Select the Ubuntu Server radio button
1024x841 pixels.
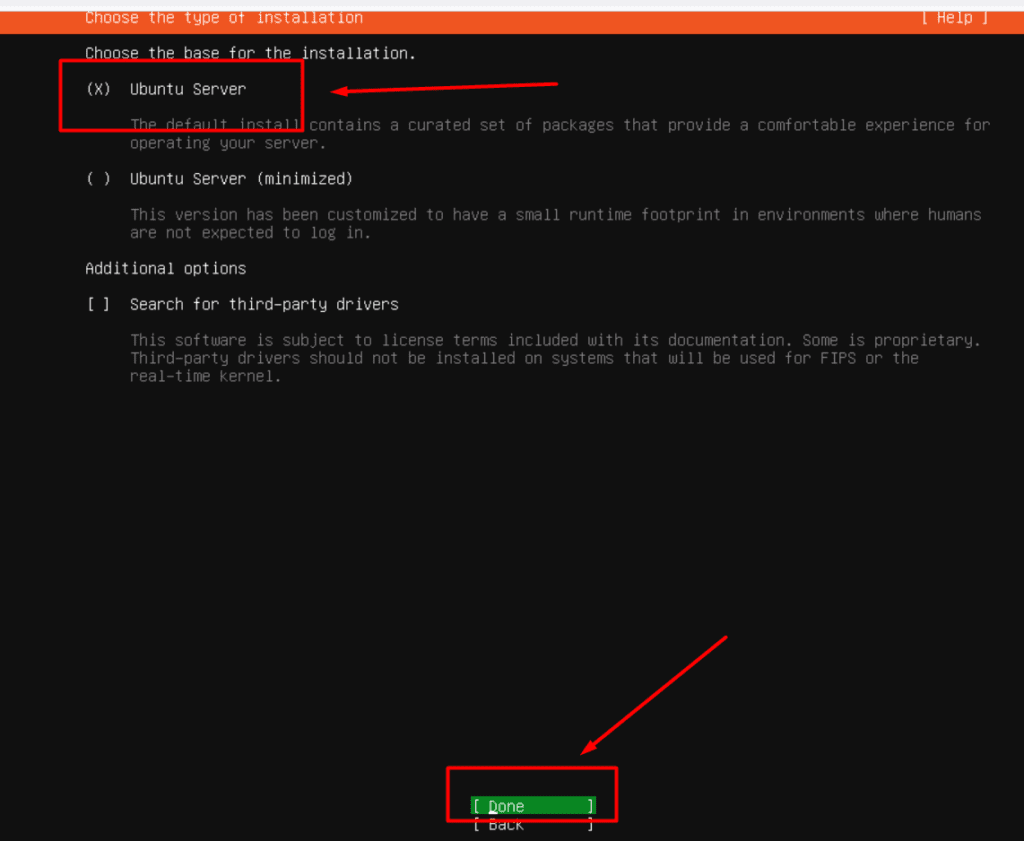click(98, 89)
